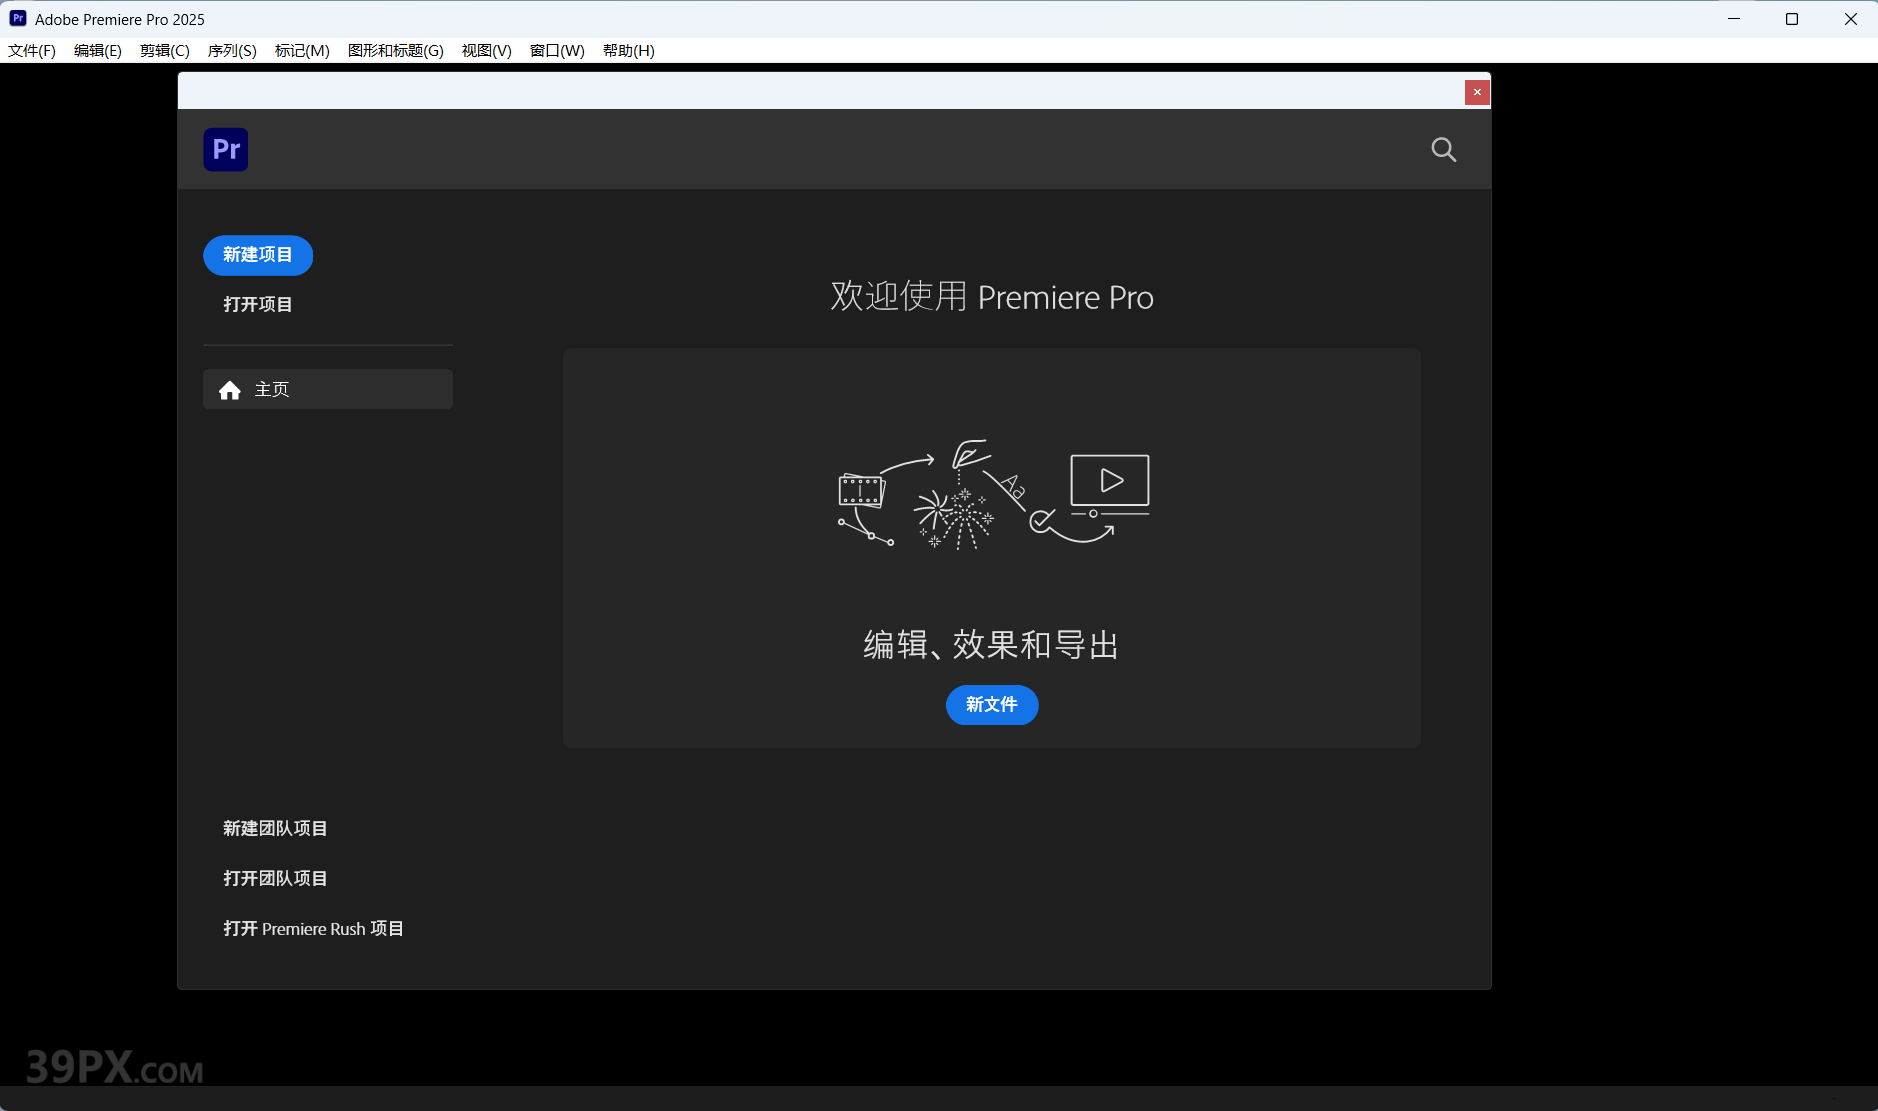Open the 图形和标题(G) menu
This screenshot has height=1111, width=1878.
coord(395,51)
